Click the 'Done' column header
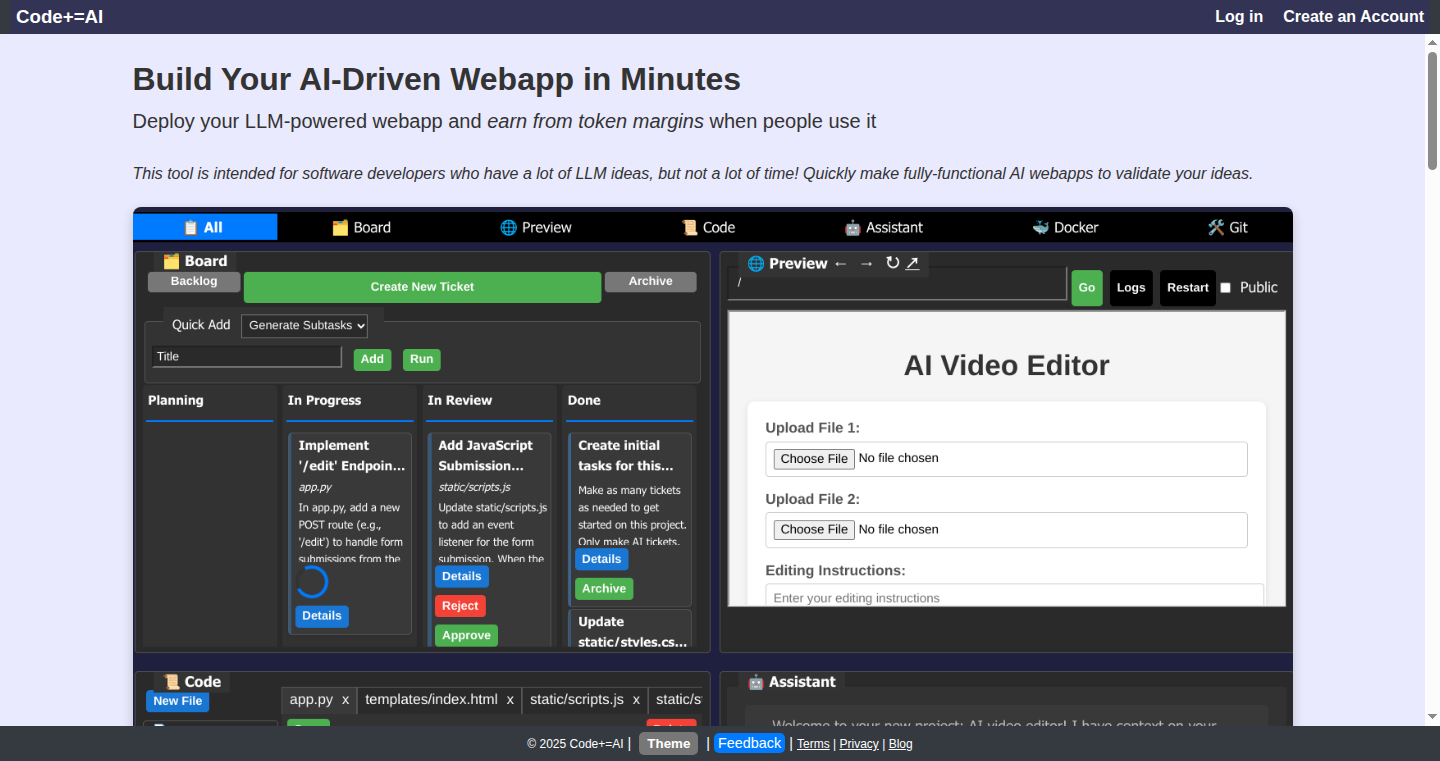 pos(584,400)
